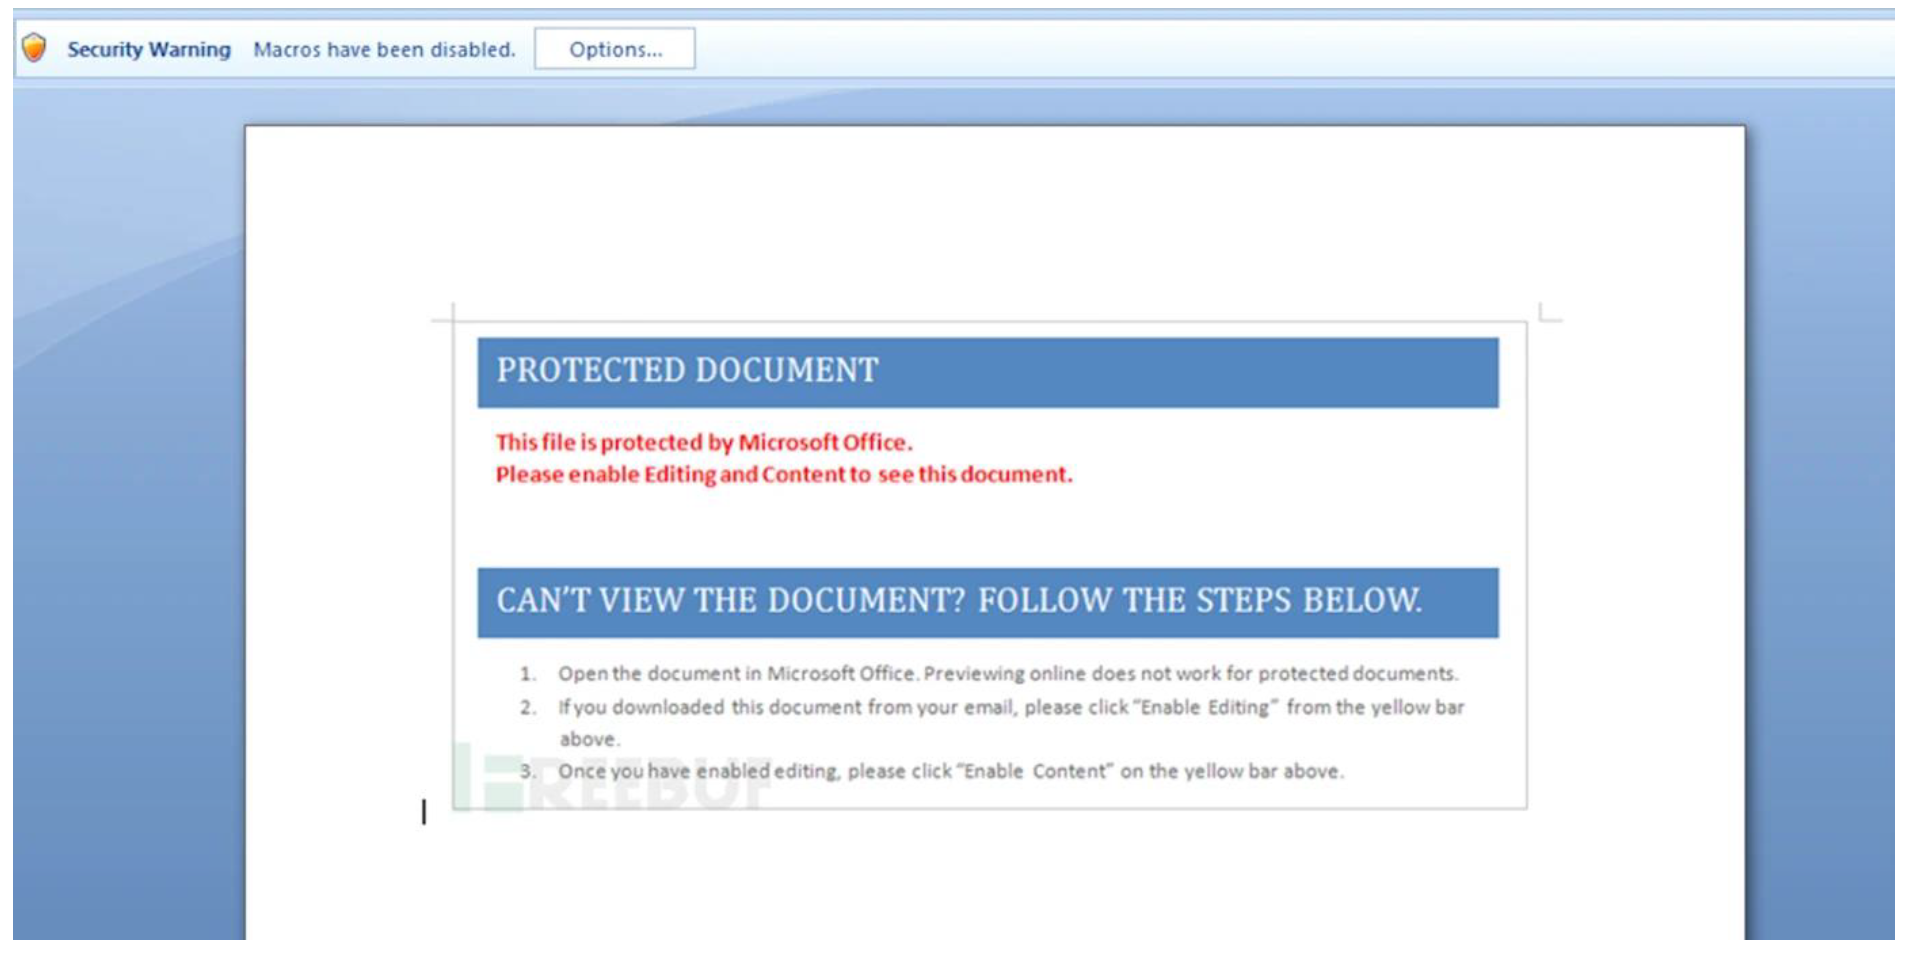The image size is (1905, 955).
Task: Click step 1 'Open the document in Microsoft Office' text
Action: pyautogui.click(x=1008, y=673)
